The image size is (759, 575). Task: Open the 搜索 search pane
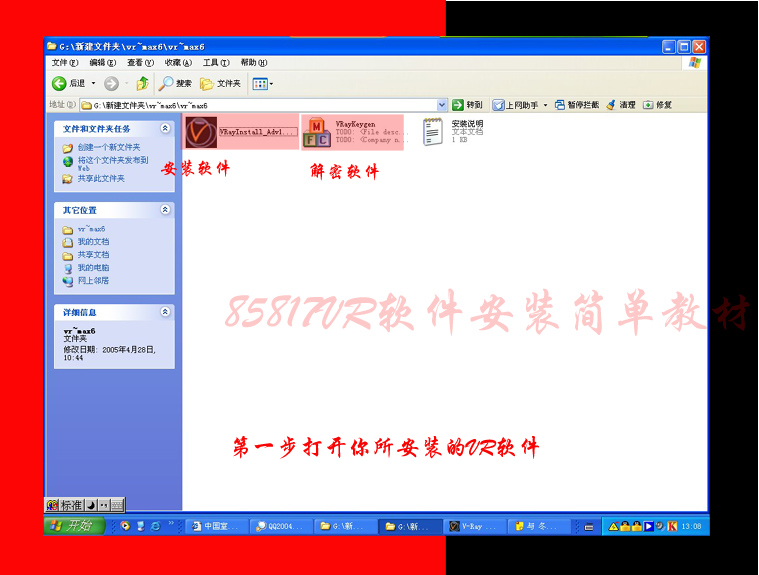coord(175,84)
